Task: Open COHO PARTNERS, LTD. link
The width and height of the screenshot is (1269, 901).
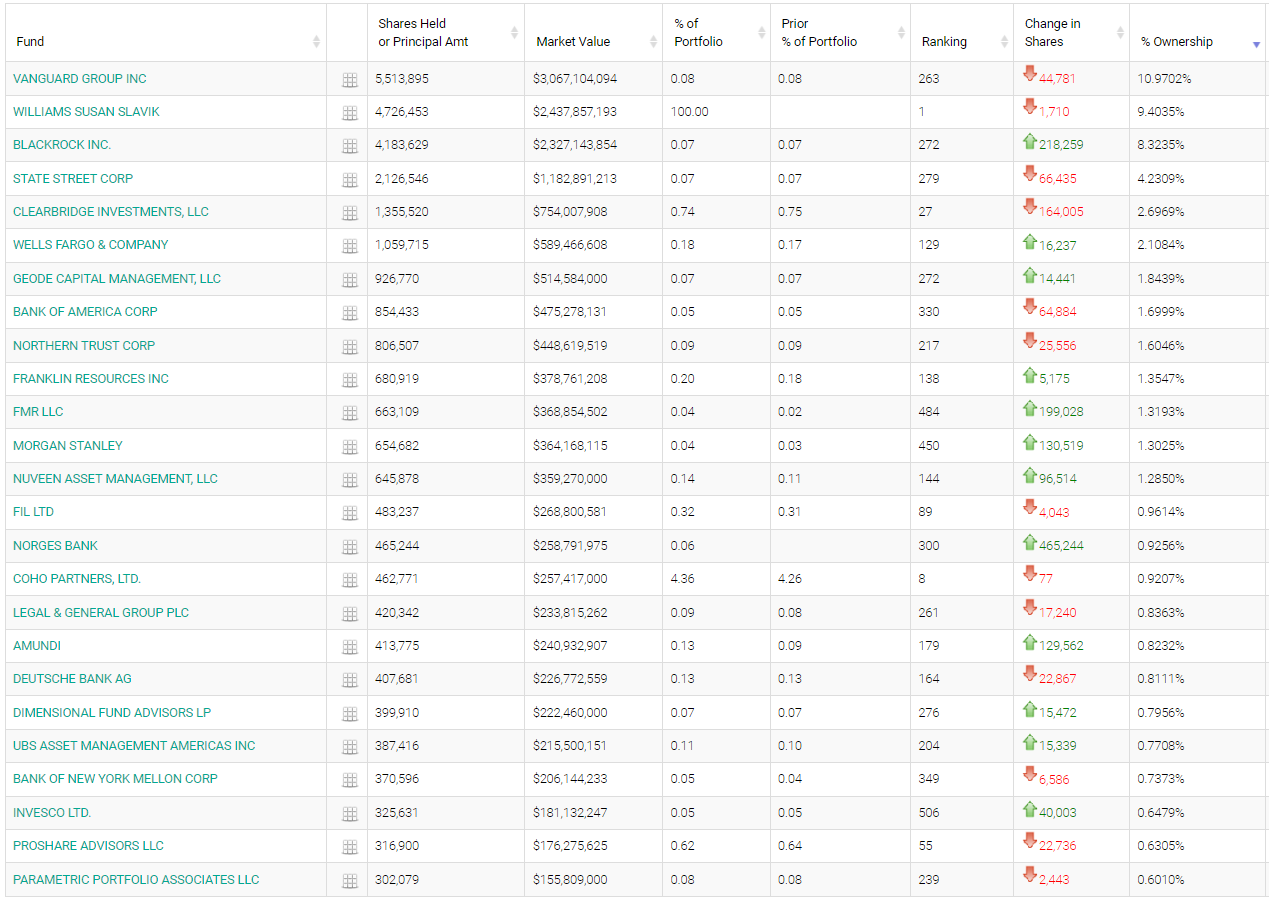Action: click(77, 579)
